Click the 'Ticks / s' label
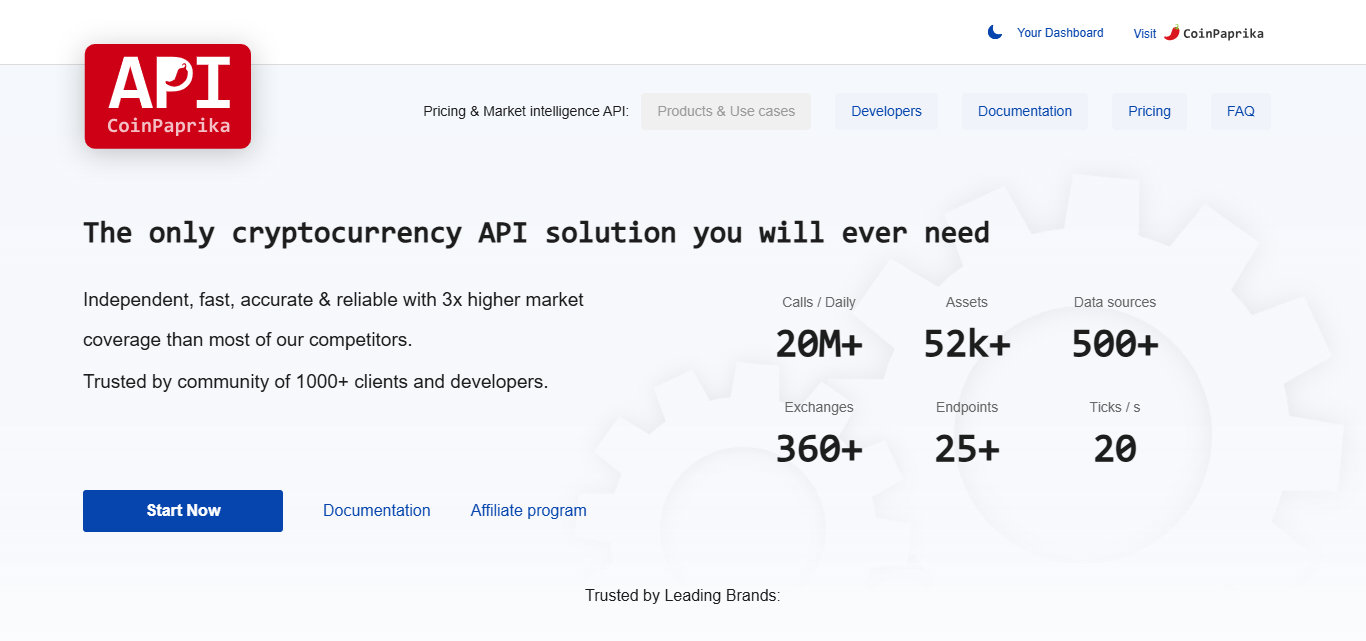 point(1115,407)
